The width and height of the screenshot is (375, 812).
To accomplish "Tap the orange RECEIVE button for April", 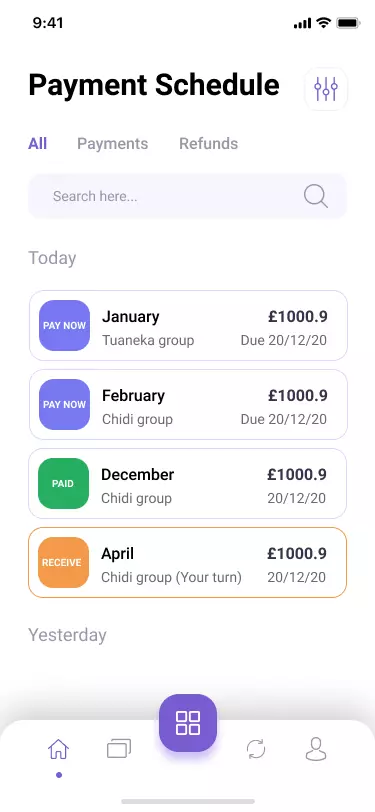I will point(63,562).
